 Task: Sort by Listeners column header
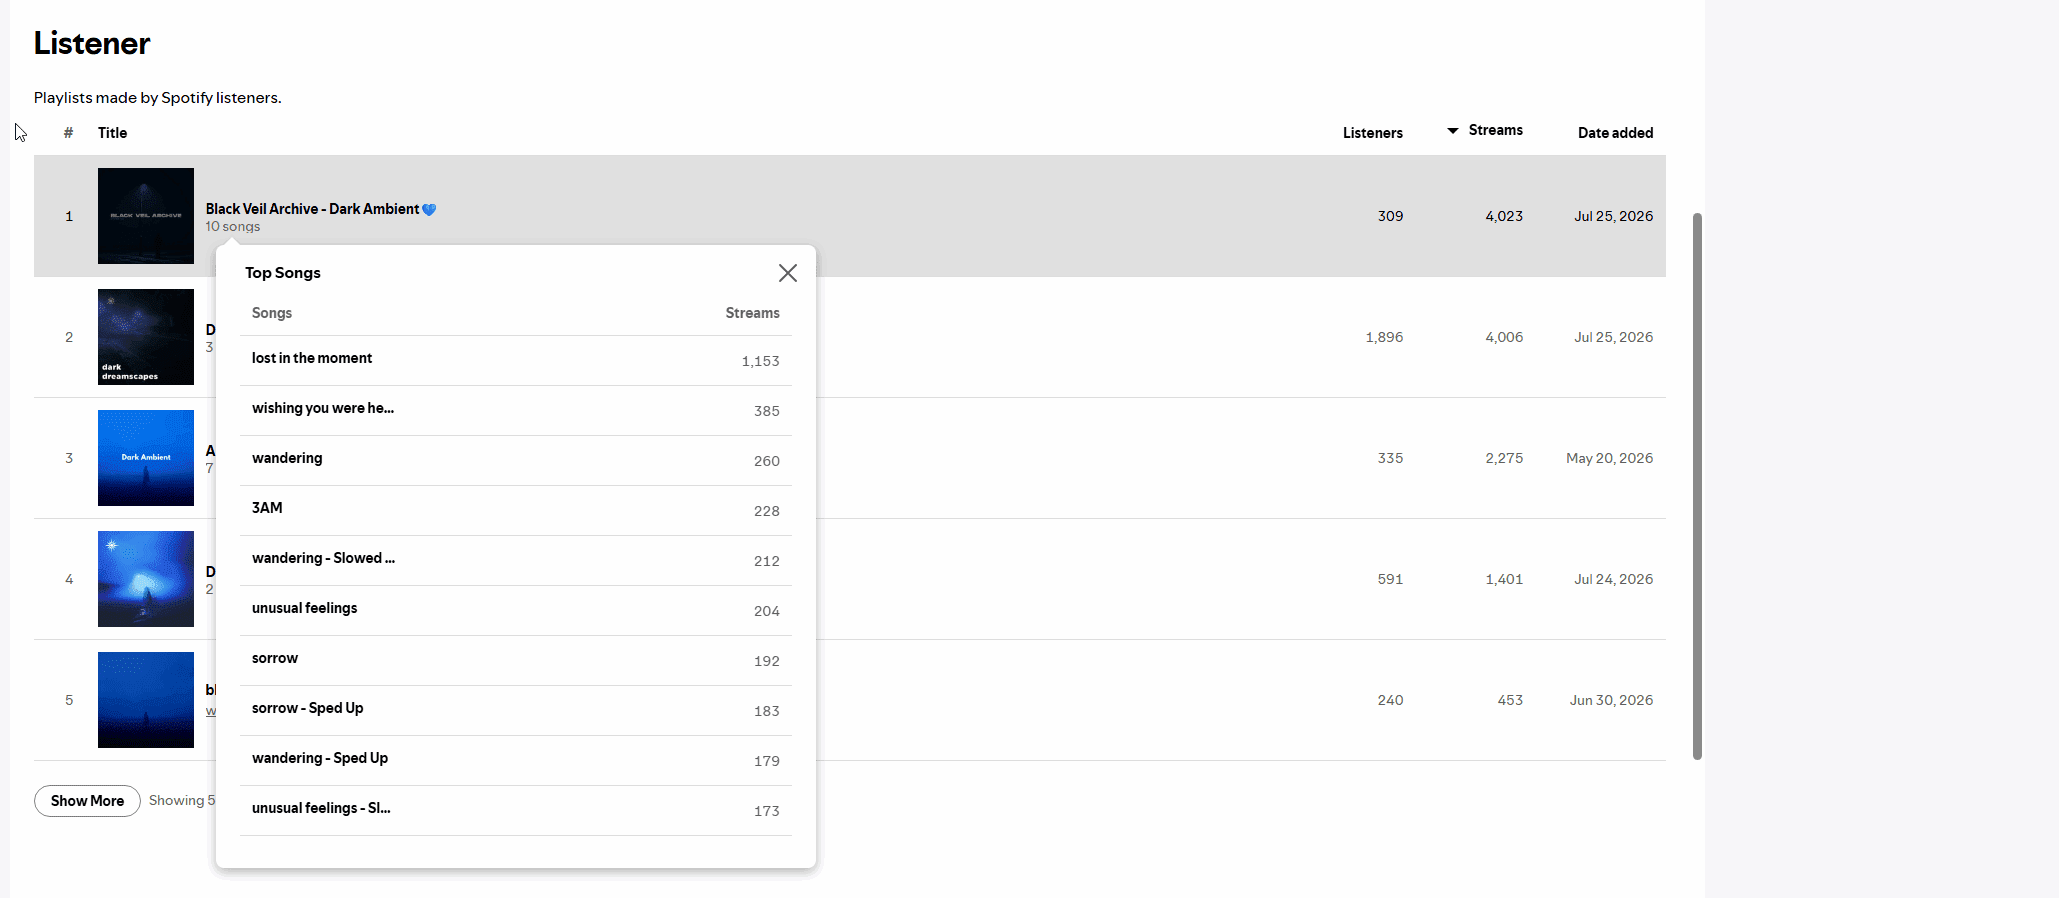[x=1372, y=133]
